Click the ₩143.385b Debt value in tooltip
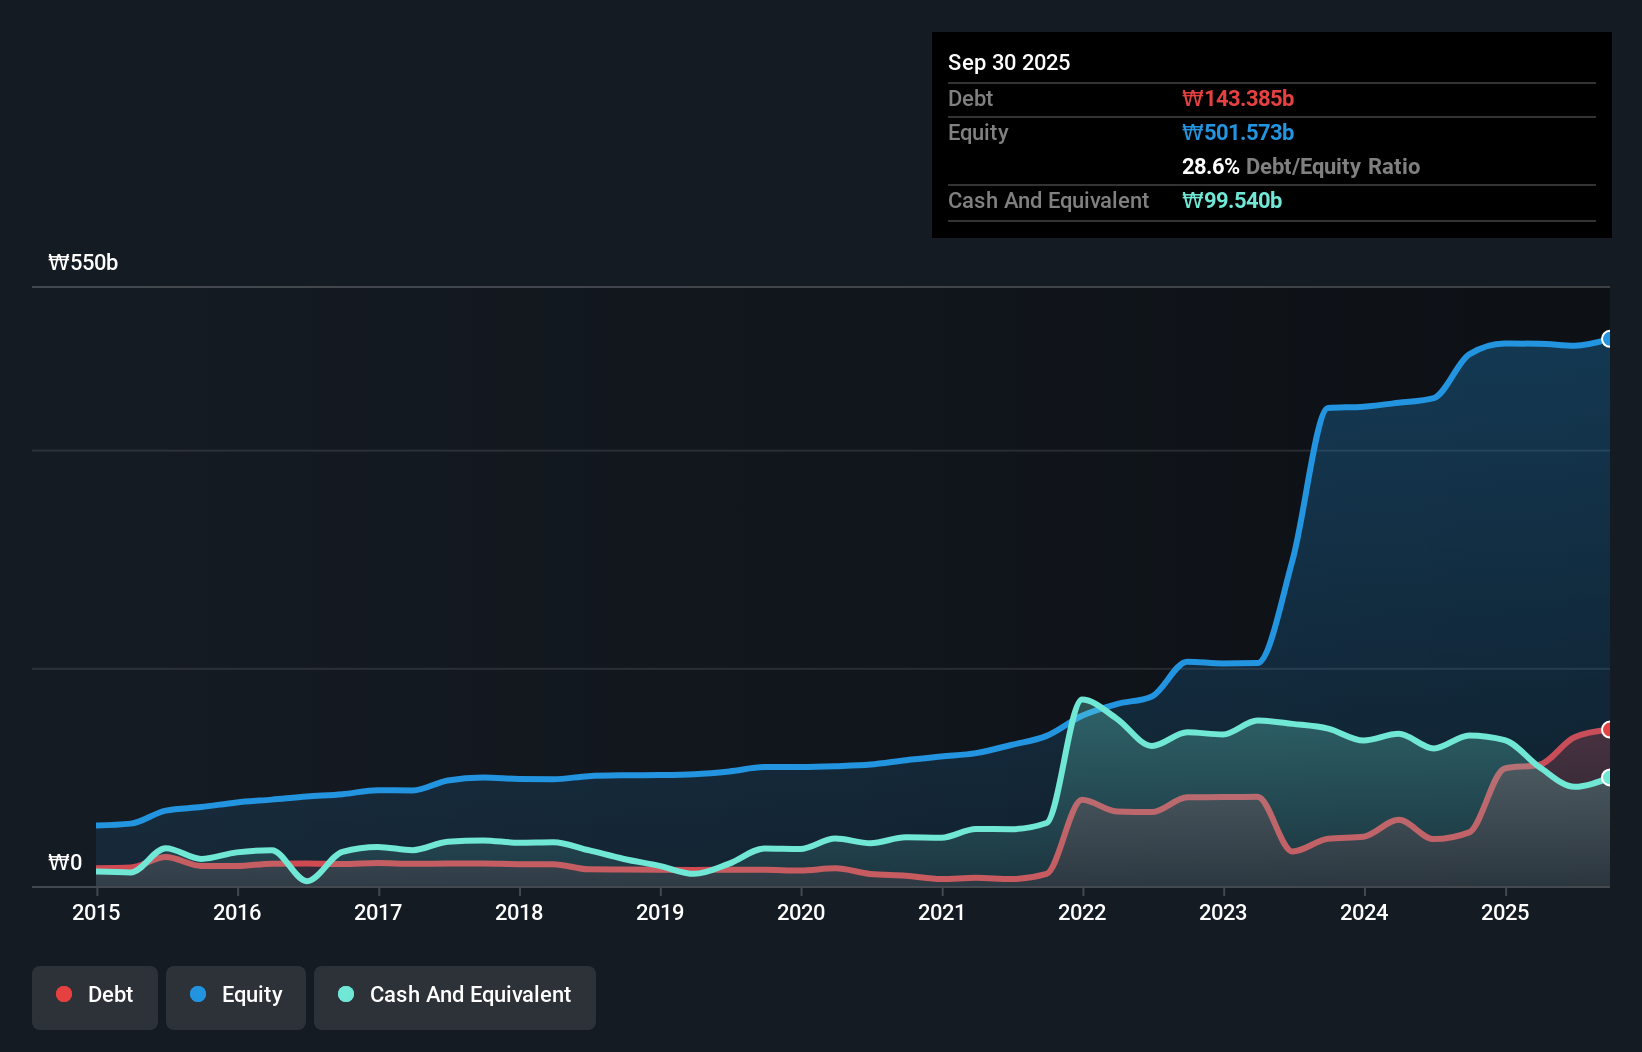The height and width of the screenshot is (1052, 1642). 1238,98
